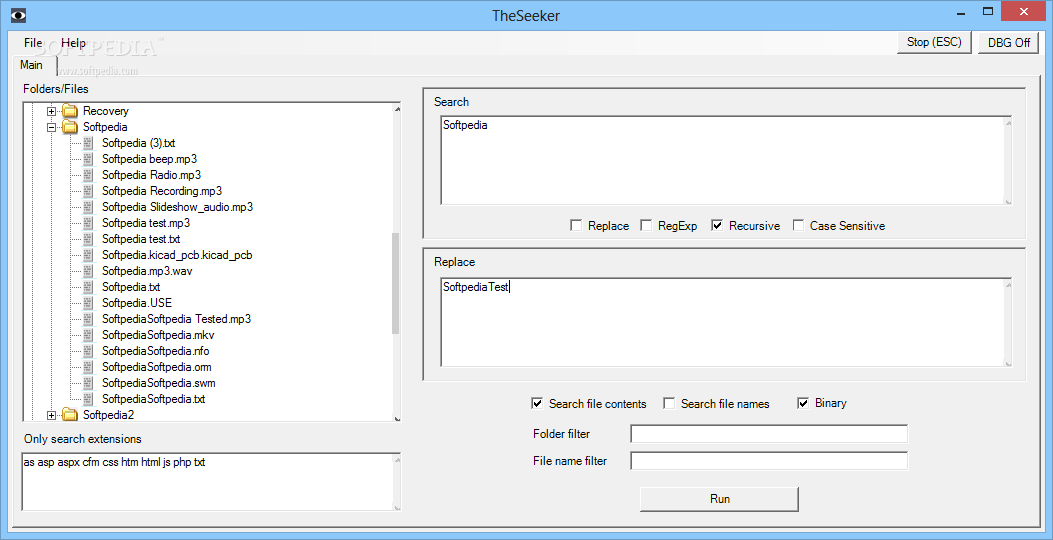The image size is (1053, 540).
Task: Click TheSeeker eye icon in title bar
Action: 19,13
